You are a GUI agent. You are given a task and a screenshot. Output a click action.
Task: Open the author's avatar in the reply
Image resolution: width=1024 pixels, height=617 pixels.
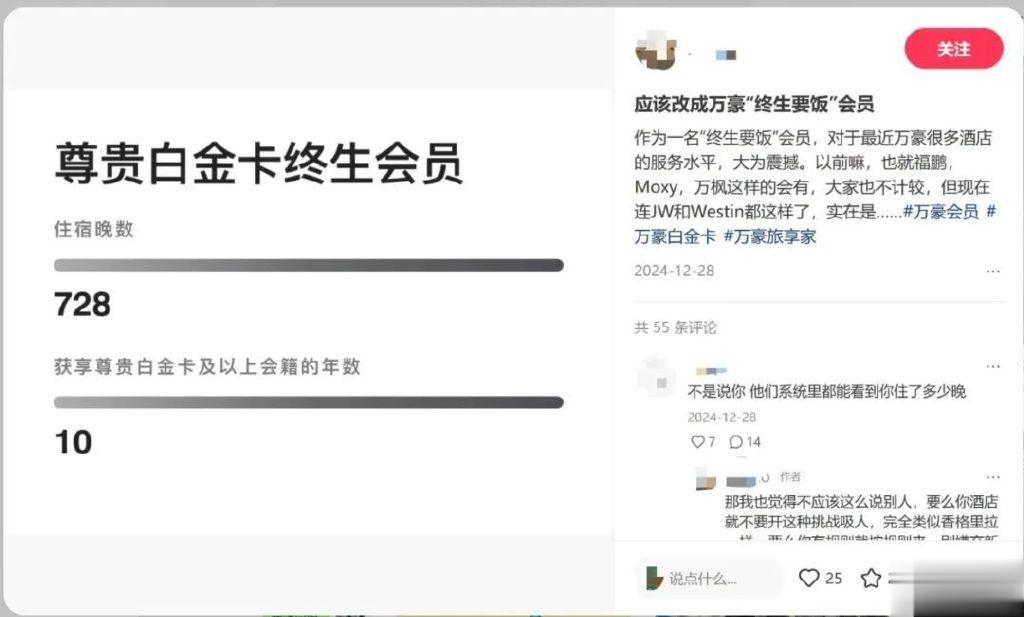pos(706,479)
